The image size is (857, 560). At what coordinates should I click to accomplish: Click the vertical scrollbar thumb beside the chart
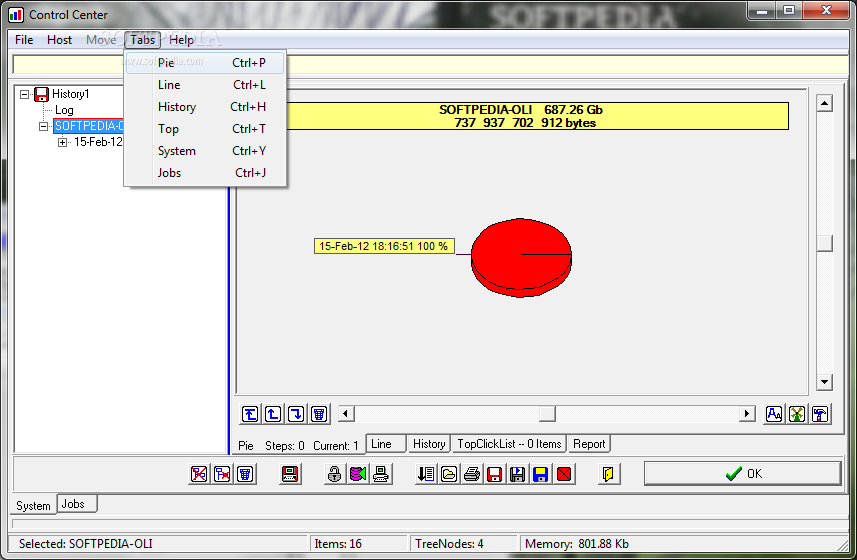click(825, 243)
